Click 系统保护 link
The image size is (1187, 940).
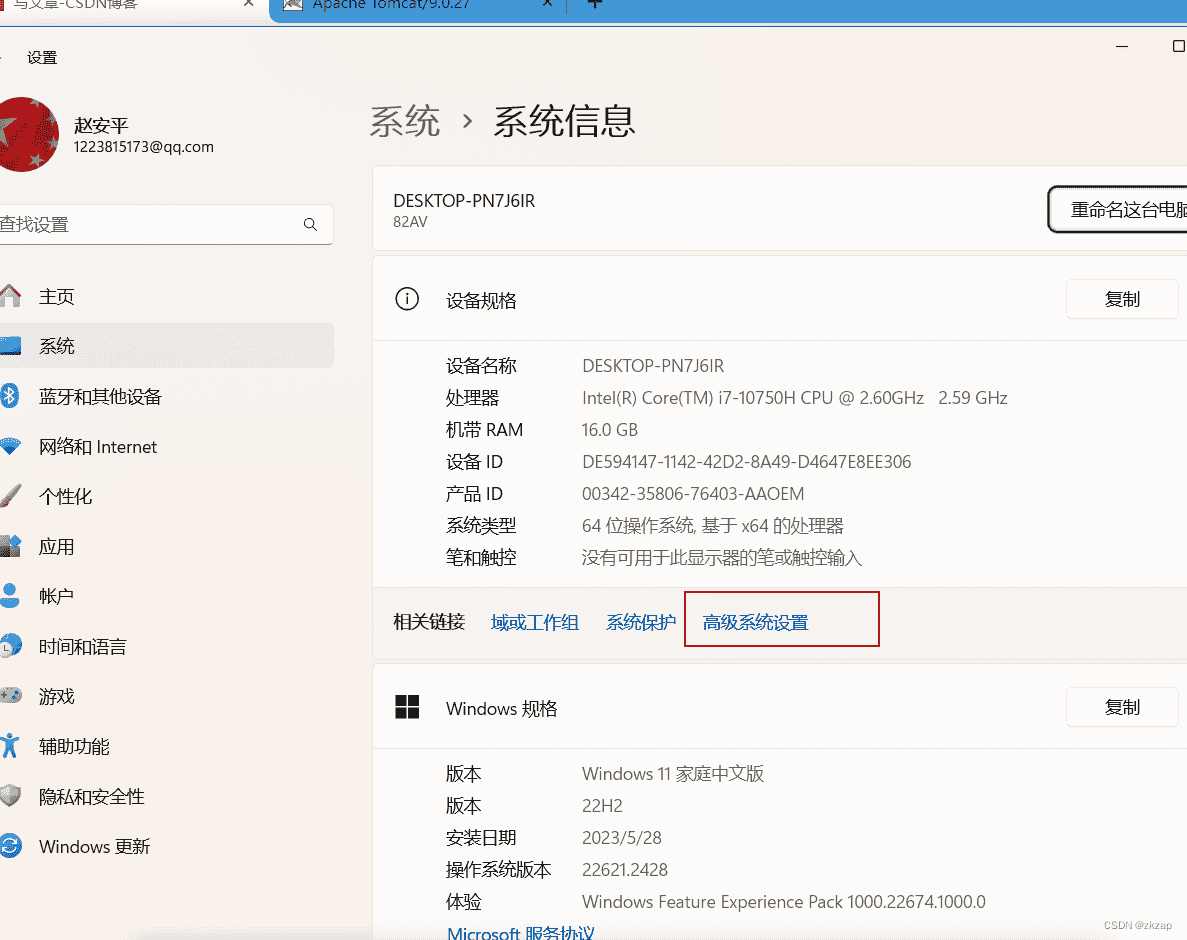640,622
